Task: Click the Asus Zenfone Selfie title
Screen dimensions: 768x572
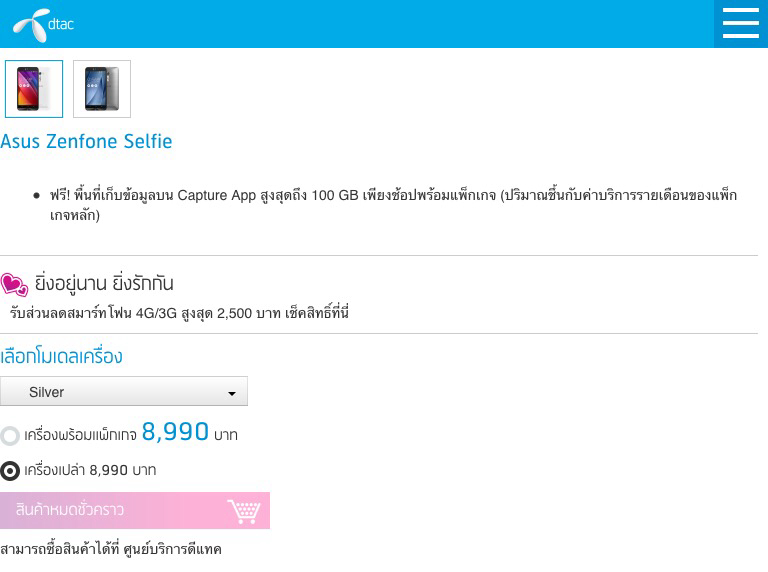Action: [x=86, y=141]
